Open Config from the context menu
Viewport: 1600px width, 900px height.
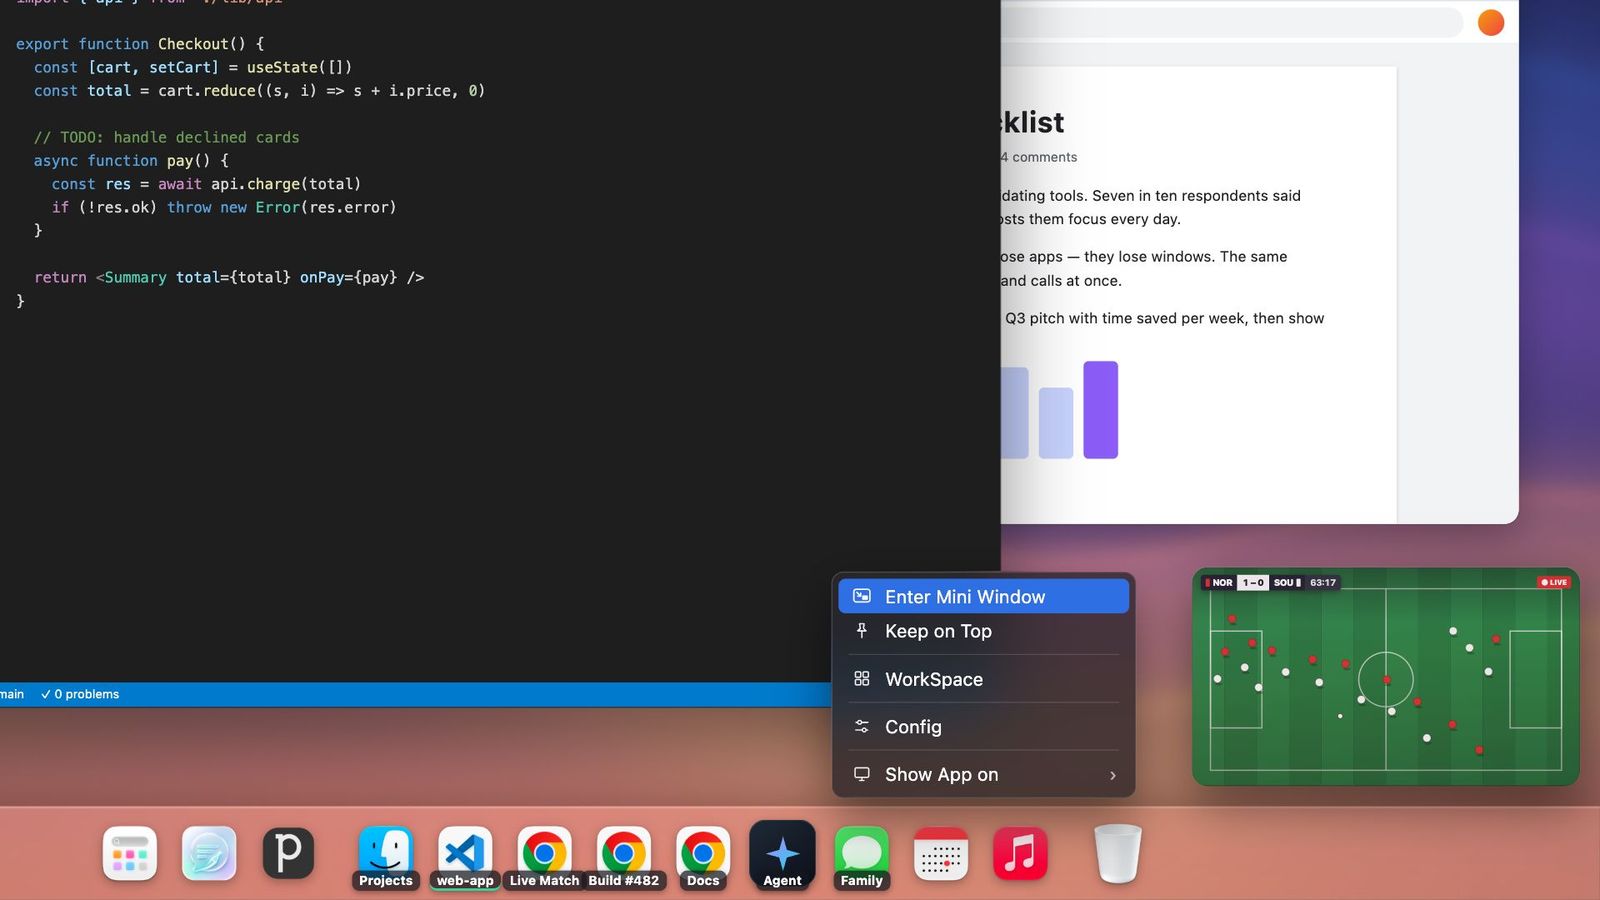[983, 727]
